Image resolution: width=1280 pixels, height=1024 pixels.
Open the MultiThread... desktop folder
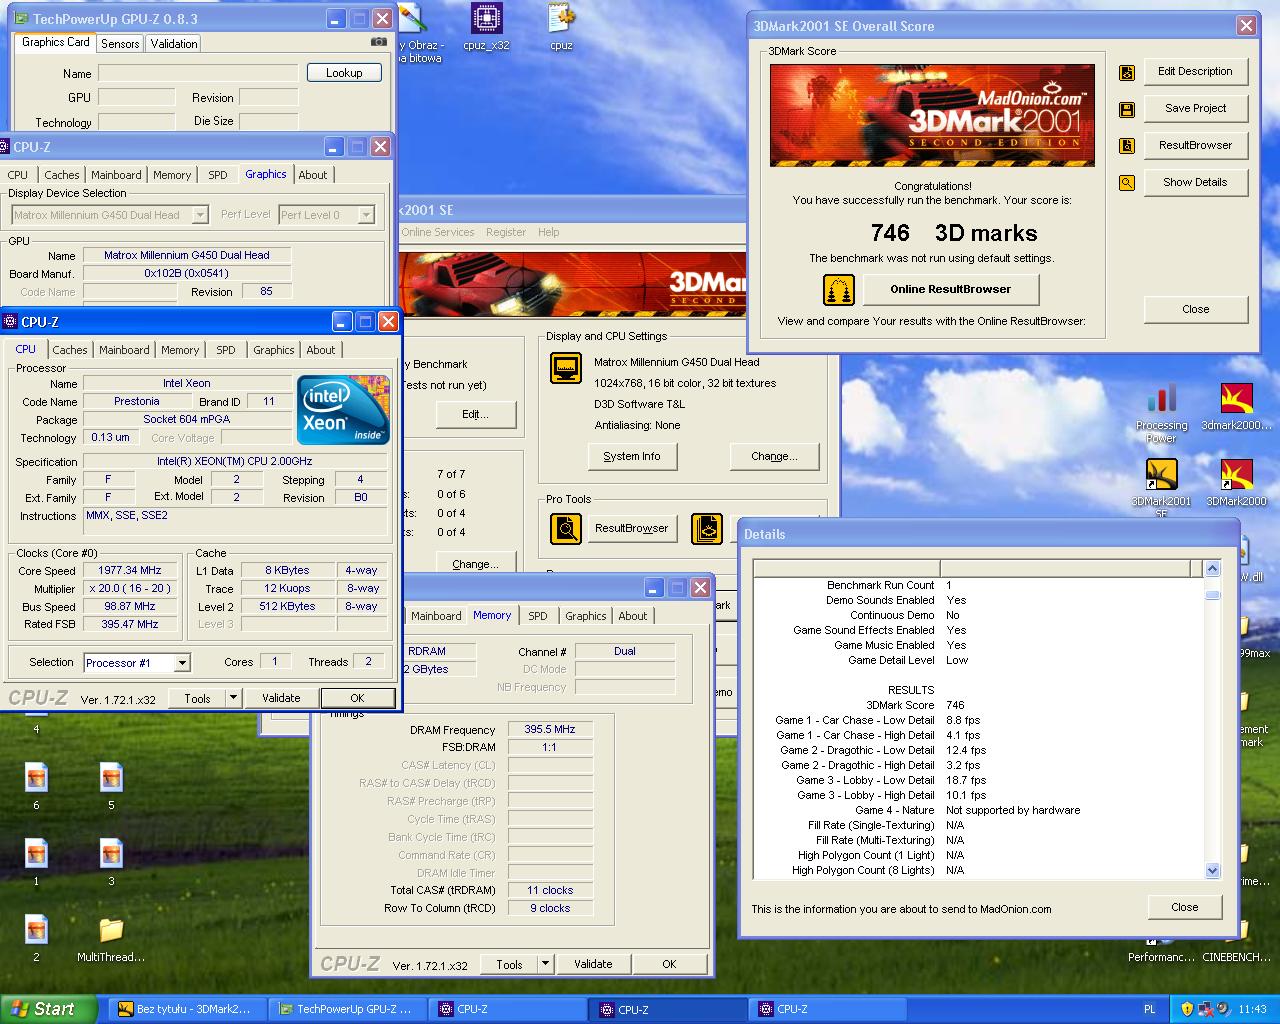point(111,938)
